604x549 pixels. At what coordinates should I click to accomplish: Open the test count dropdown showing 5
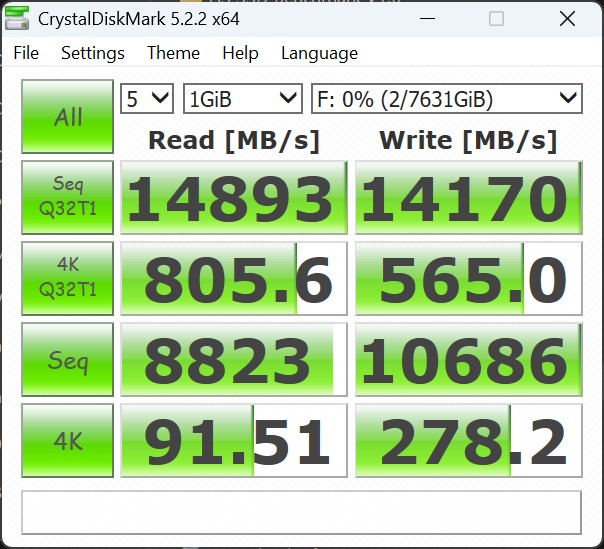[x=147, y=98]
